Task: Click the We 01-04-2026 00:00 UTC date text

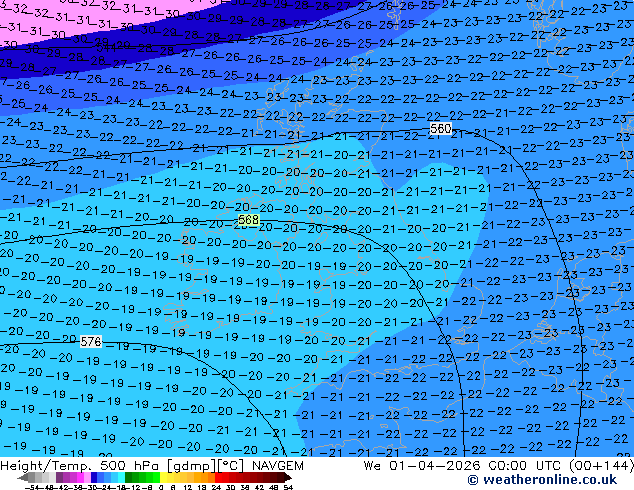Action: tap(463, 466)
